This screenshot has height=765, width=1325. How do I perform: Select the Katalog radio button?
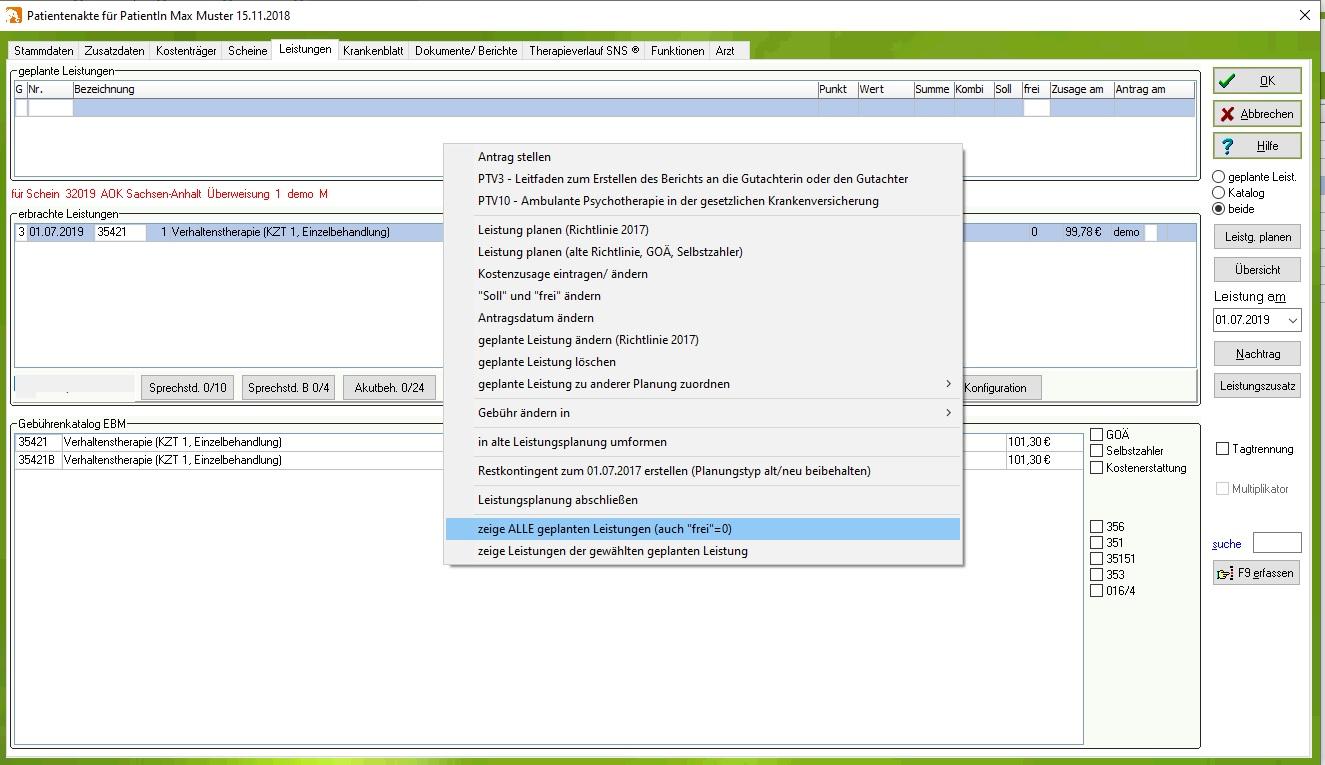pos(1218,193)
